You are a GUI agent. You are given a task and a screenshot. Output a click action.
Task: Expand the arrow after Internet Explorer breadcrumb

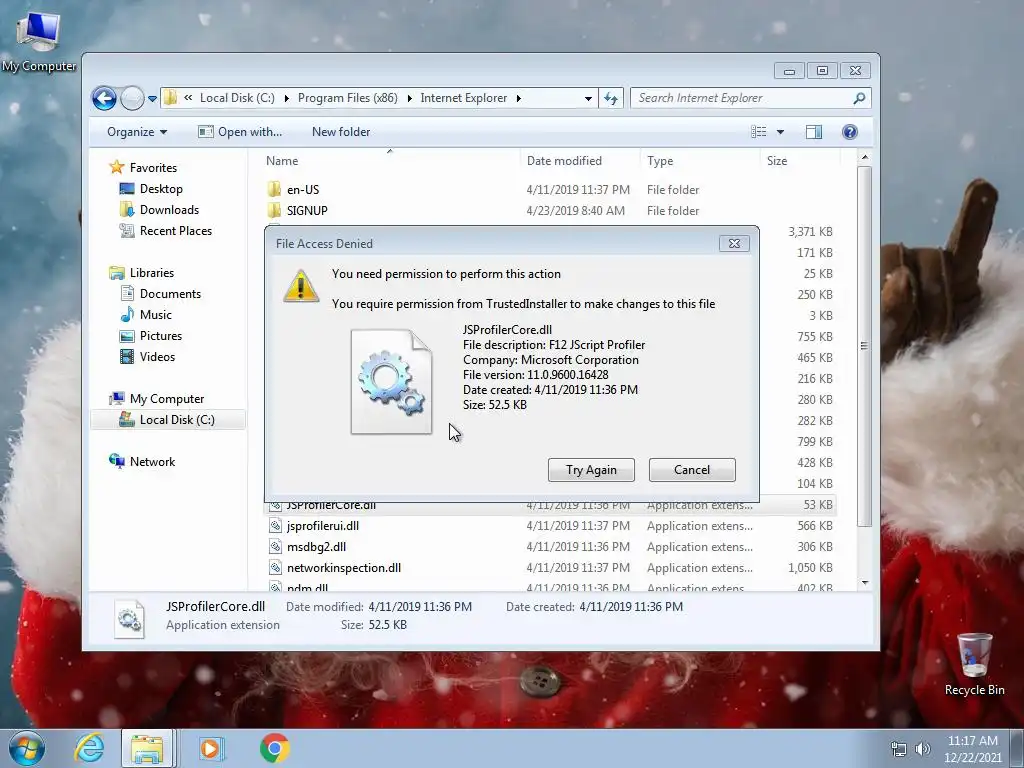point(519,99)
